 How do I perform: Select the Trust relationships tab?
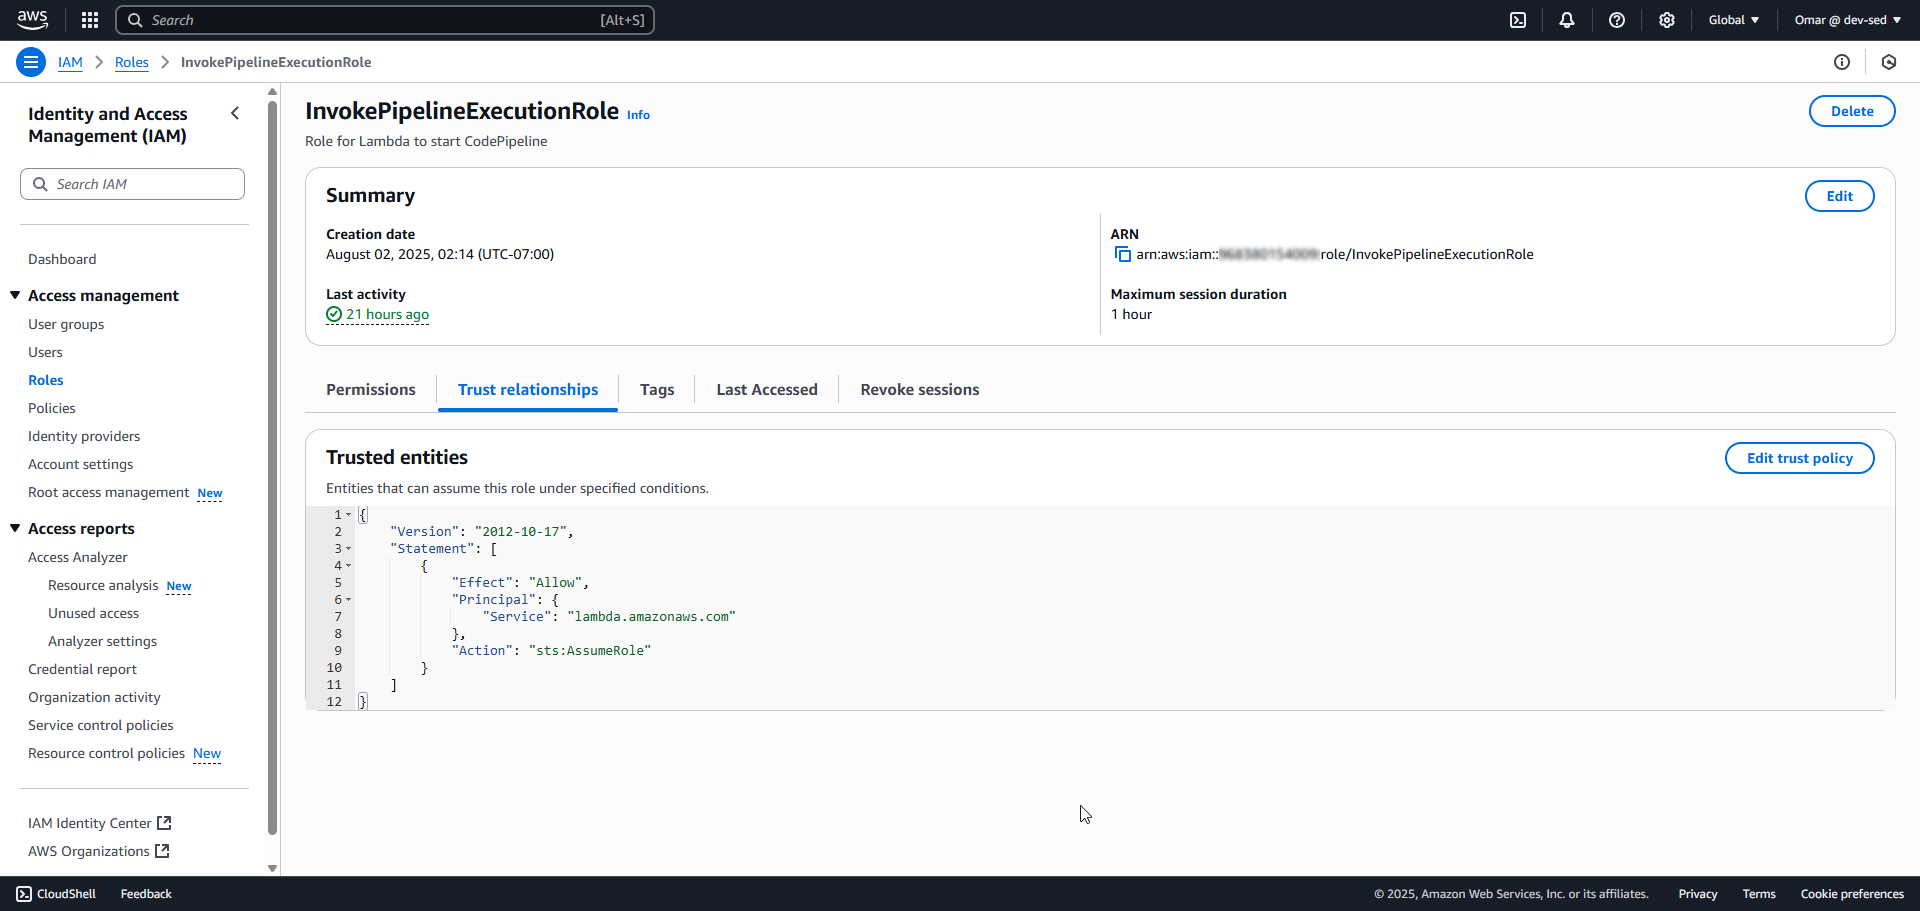(528, 390)
